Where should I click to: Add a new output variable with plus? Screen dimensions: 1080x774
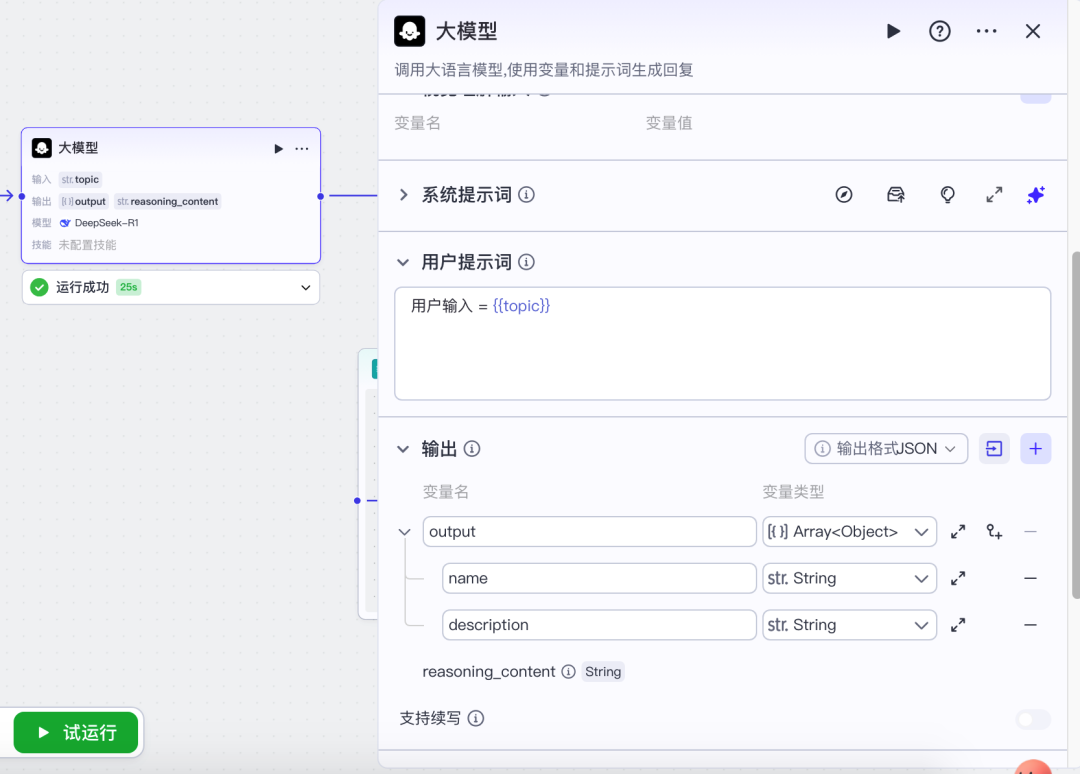pos(1035,449)
